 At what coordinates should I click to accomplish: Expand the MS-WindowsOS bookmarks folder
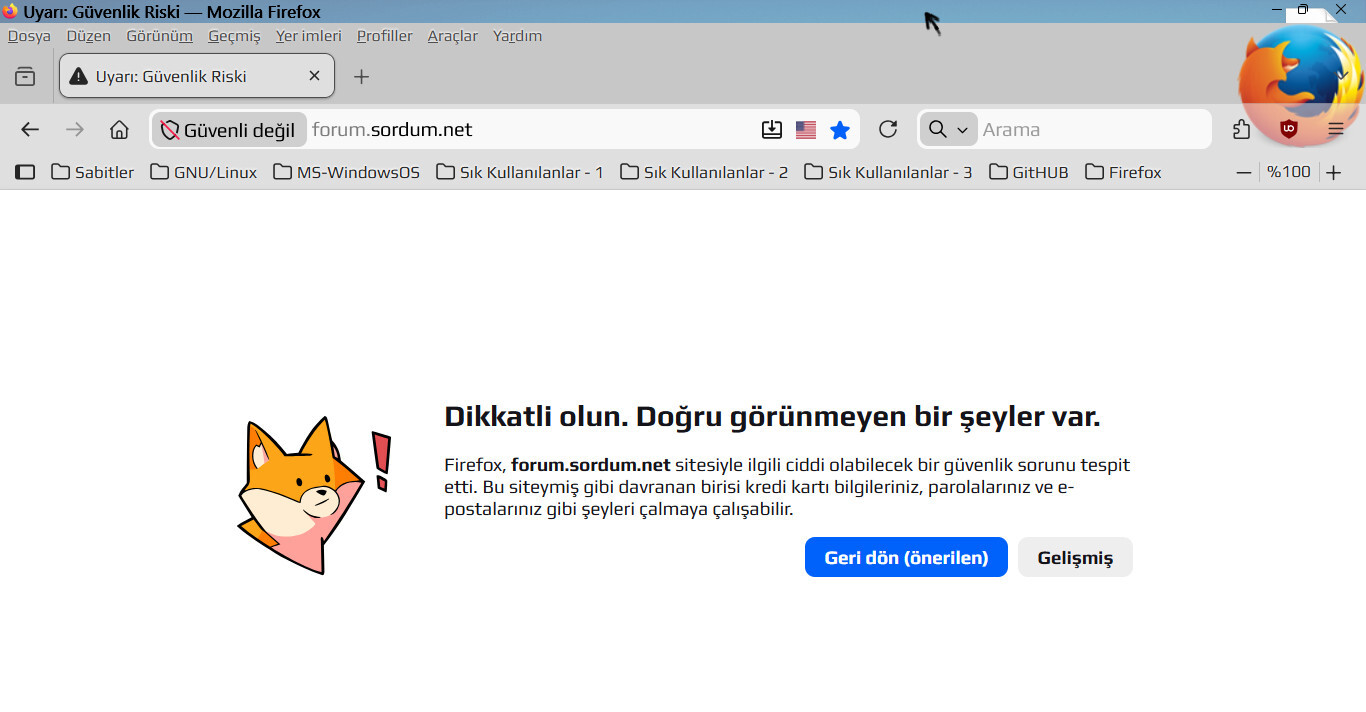point(347,172)
